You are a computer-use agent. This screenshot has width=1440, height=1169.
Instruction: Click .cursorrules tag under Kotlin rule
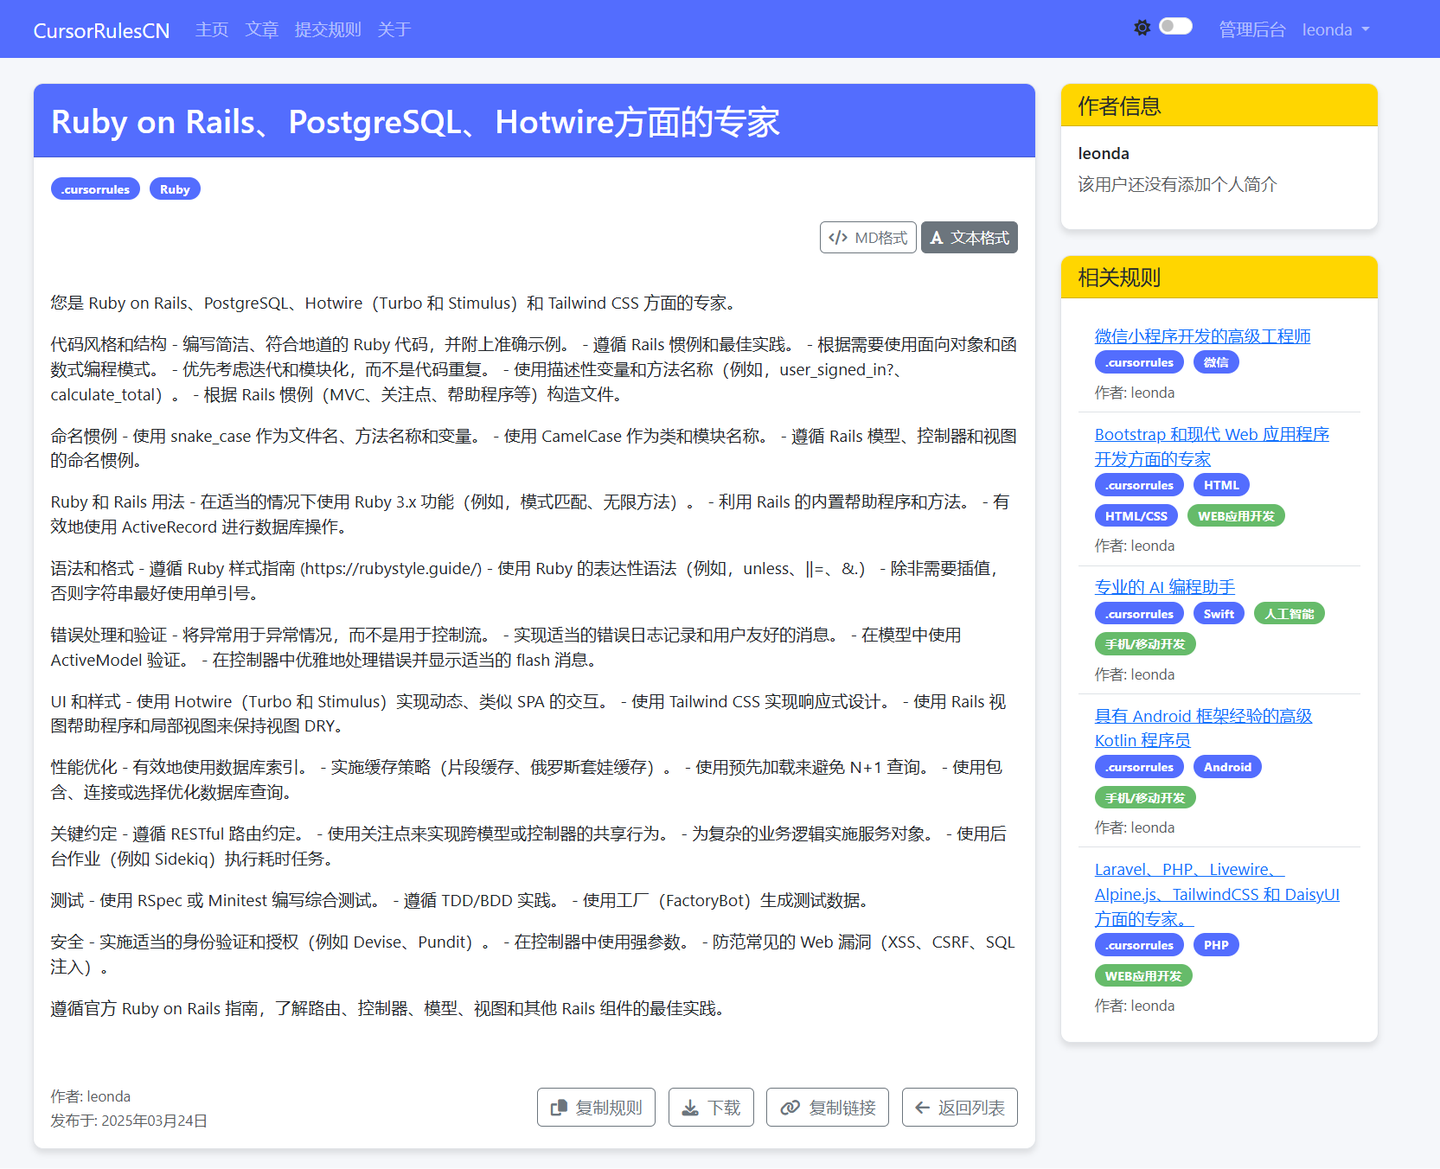point(1140,767)
